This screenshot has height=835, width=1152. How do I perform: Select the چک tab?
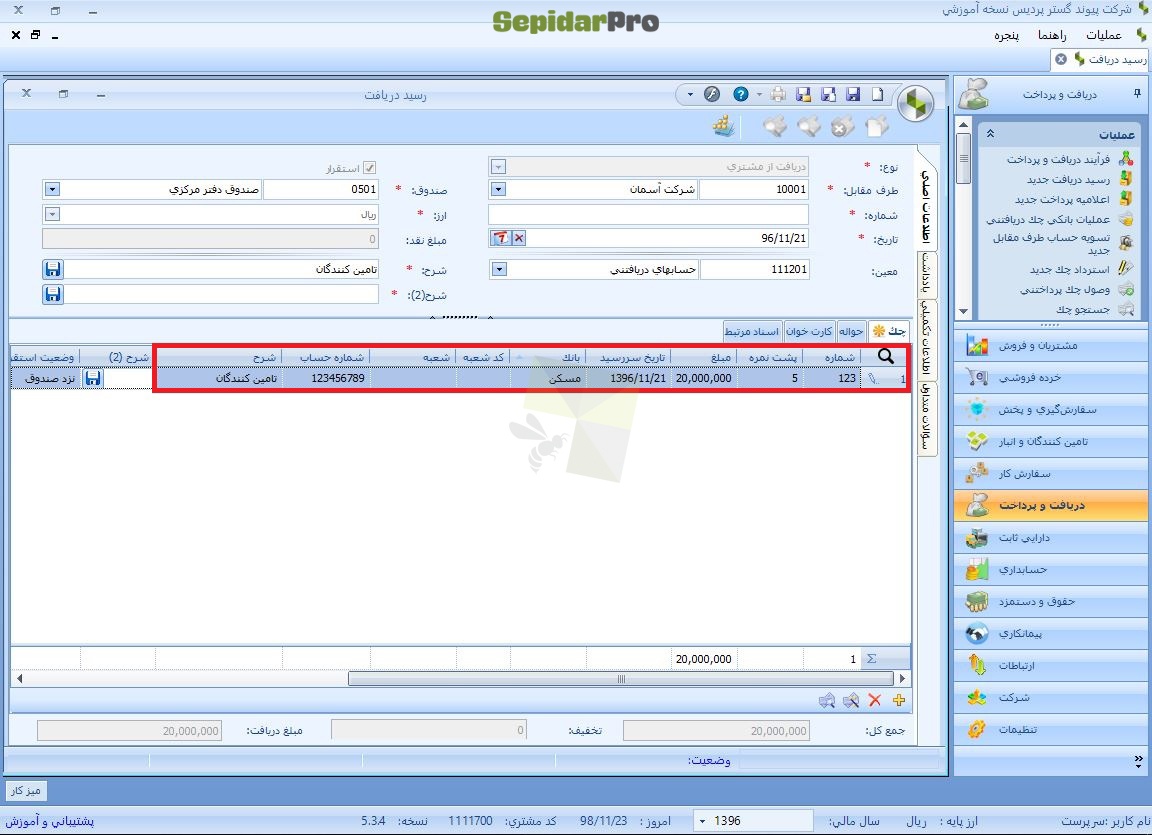[889, 330]
